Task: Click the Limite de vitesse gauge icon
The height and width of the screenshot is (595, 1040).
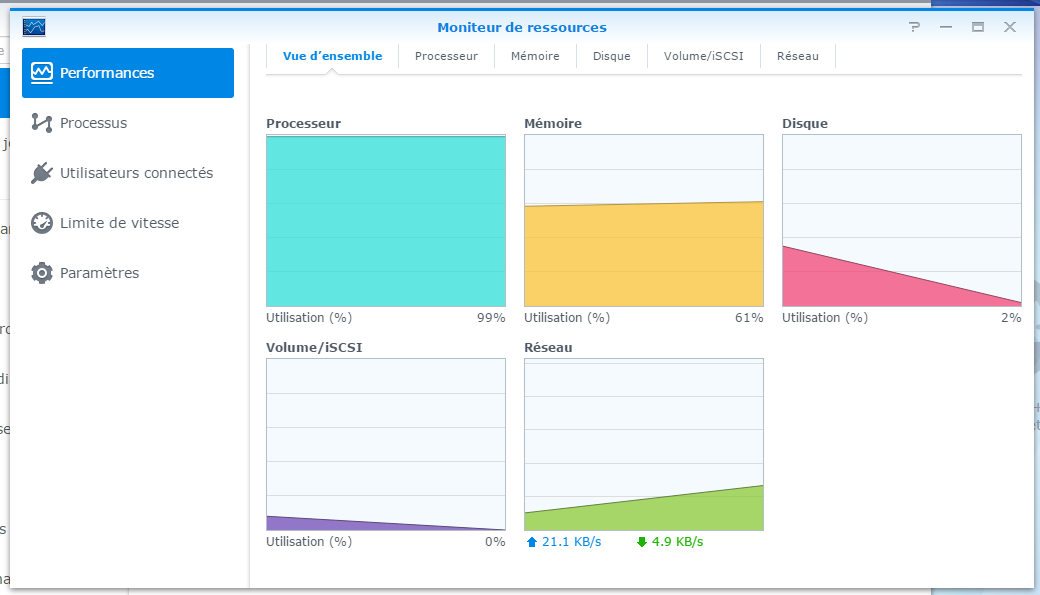Action: (x=42, y=223)
